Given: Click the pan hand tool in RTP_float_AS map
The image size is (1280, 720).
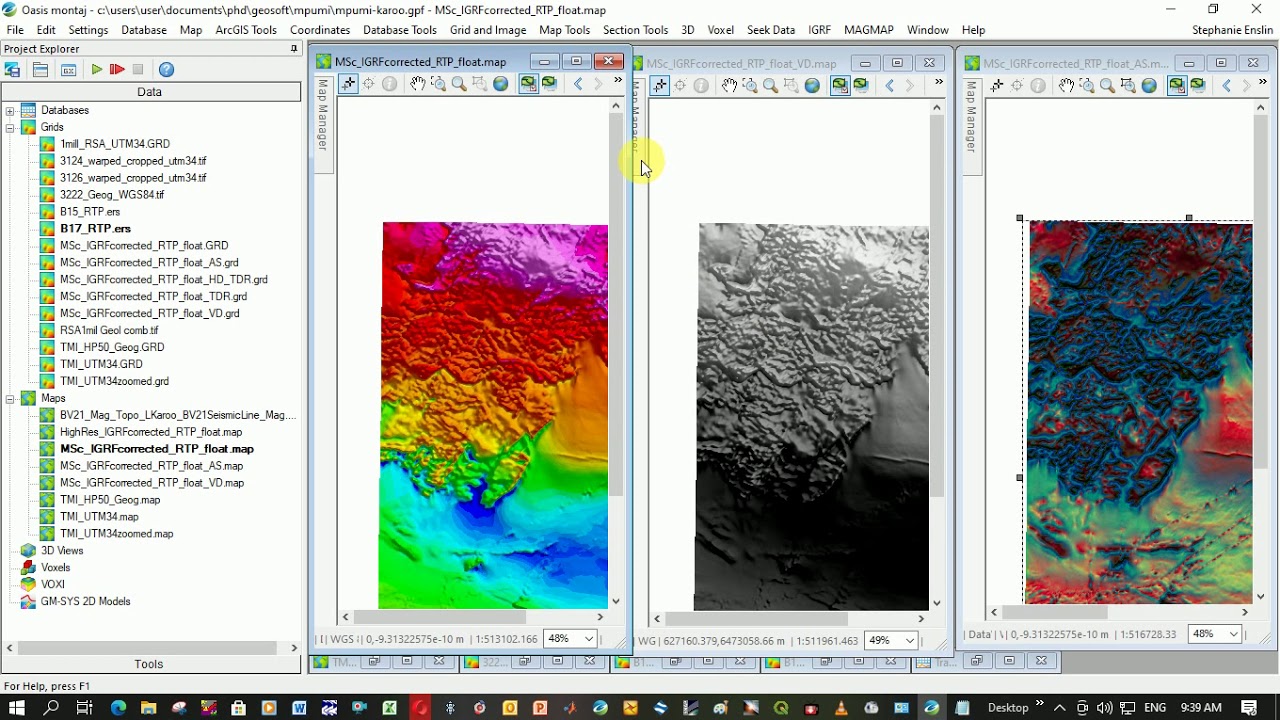Looking at the screenshot, I should point(1066,86).
